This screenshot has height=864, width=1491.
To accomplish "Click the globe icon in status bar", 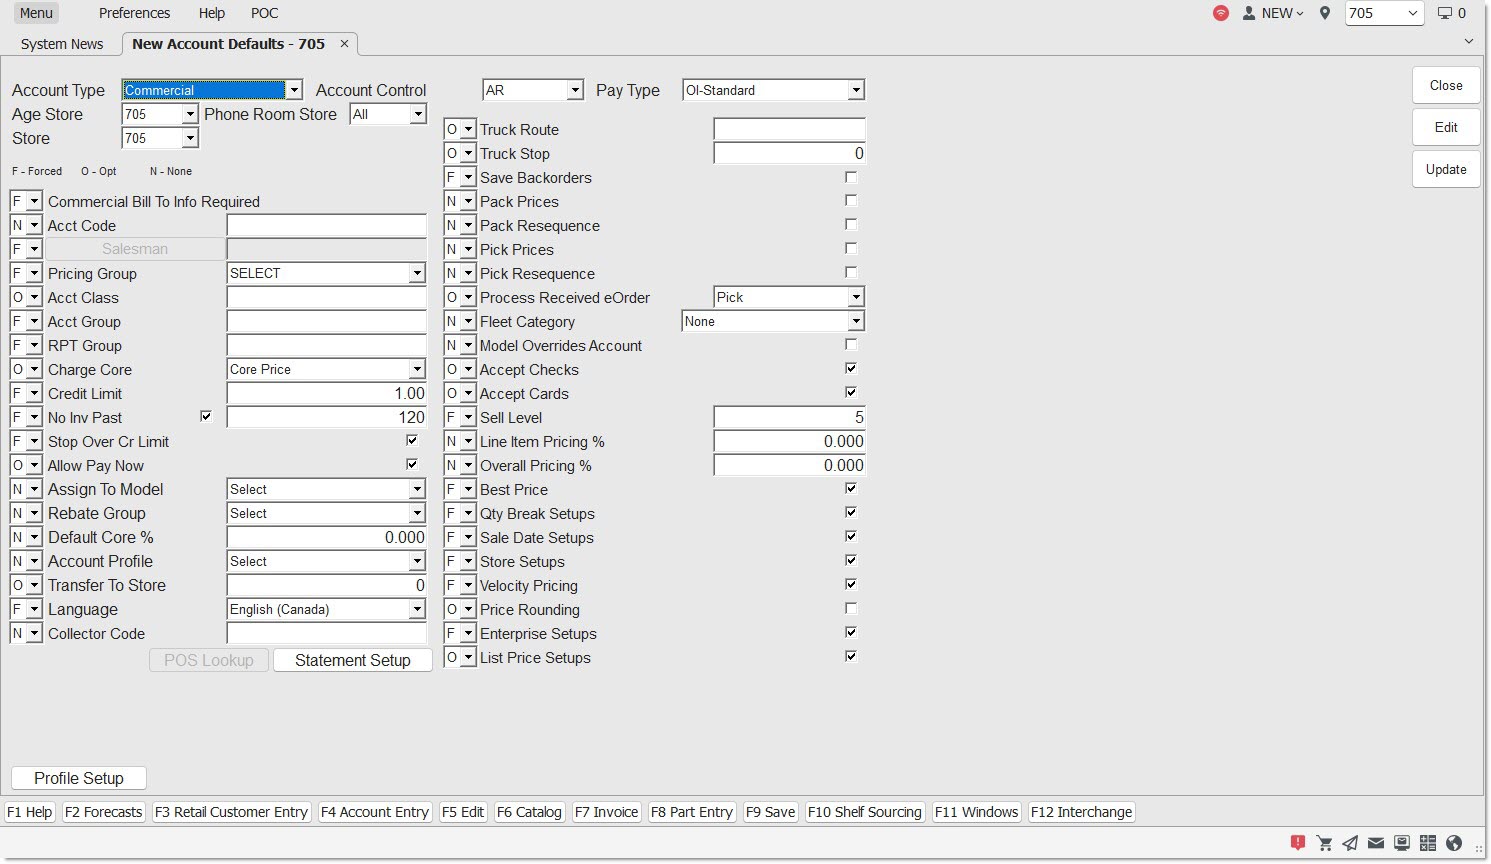I will pos(1454,843).
